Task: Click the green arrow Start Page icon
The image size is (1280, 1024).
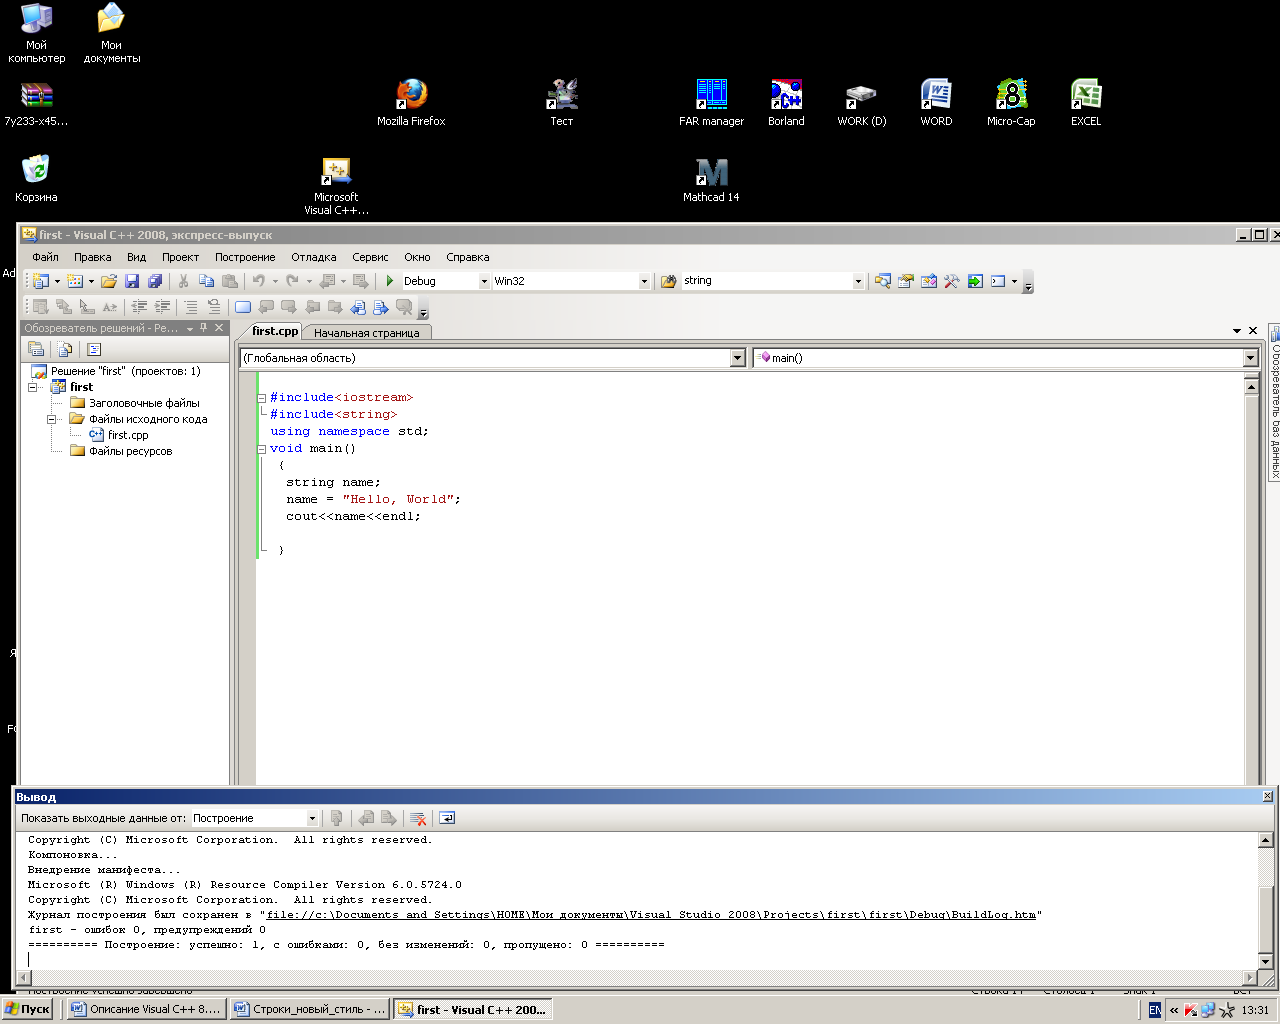Action: click(x=975, y=281)
